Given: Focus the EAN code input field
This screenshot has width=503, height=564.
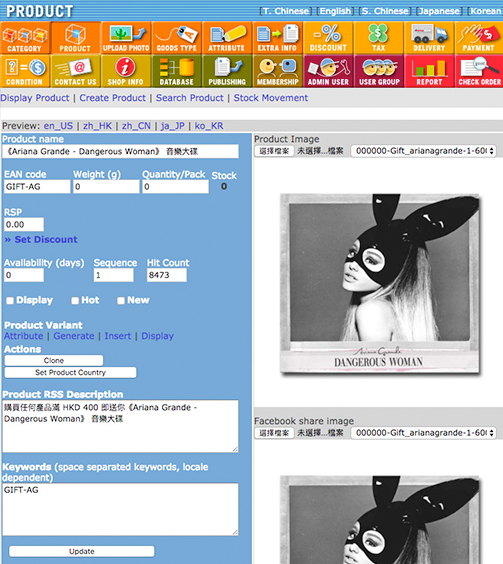Looking at the screenshot, I should point(37,187).
